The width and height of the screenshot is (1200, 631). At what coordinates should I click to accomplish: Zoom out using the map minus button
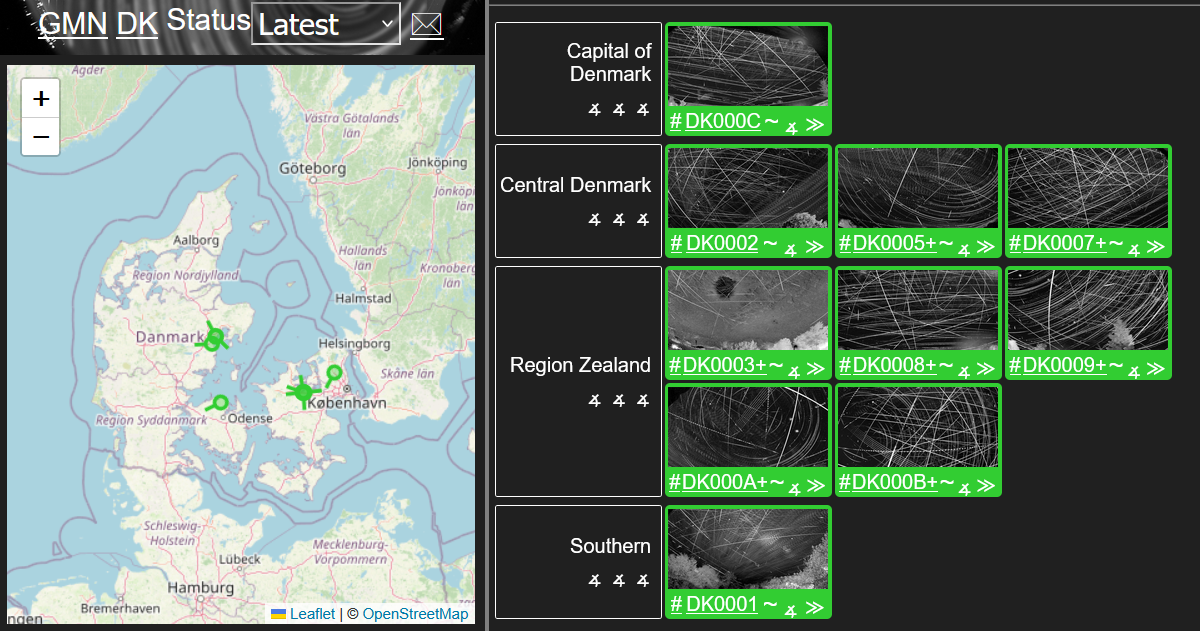click(x=40, y=137)
